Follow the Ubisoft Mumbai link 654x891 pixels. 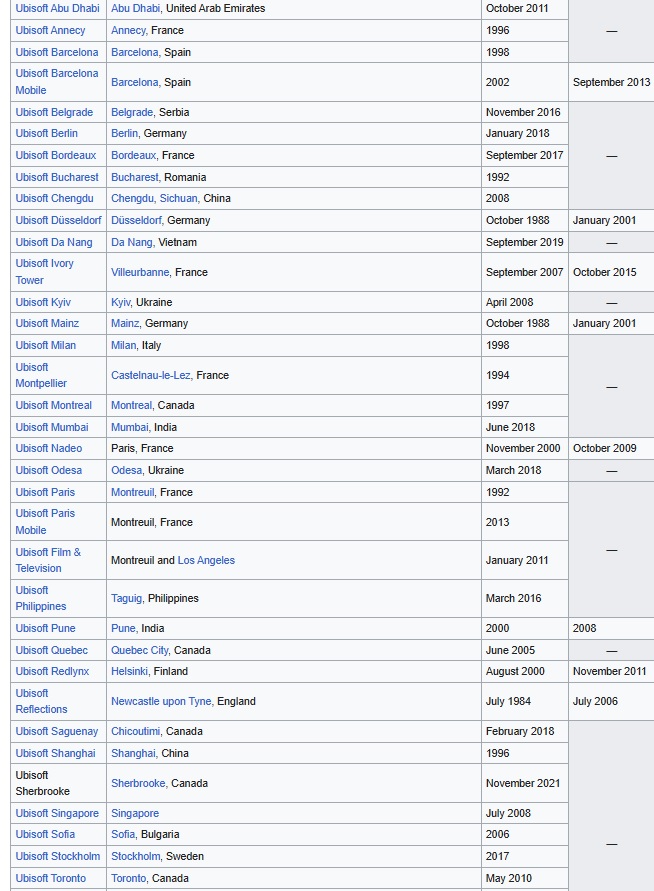pos(52,427)
